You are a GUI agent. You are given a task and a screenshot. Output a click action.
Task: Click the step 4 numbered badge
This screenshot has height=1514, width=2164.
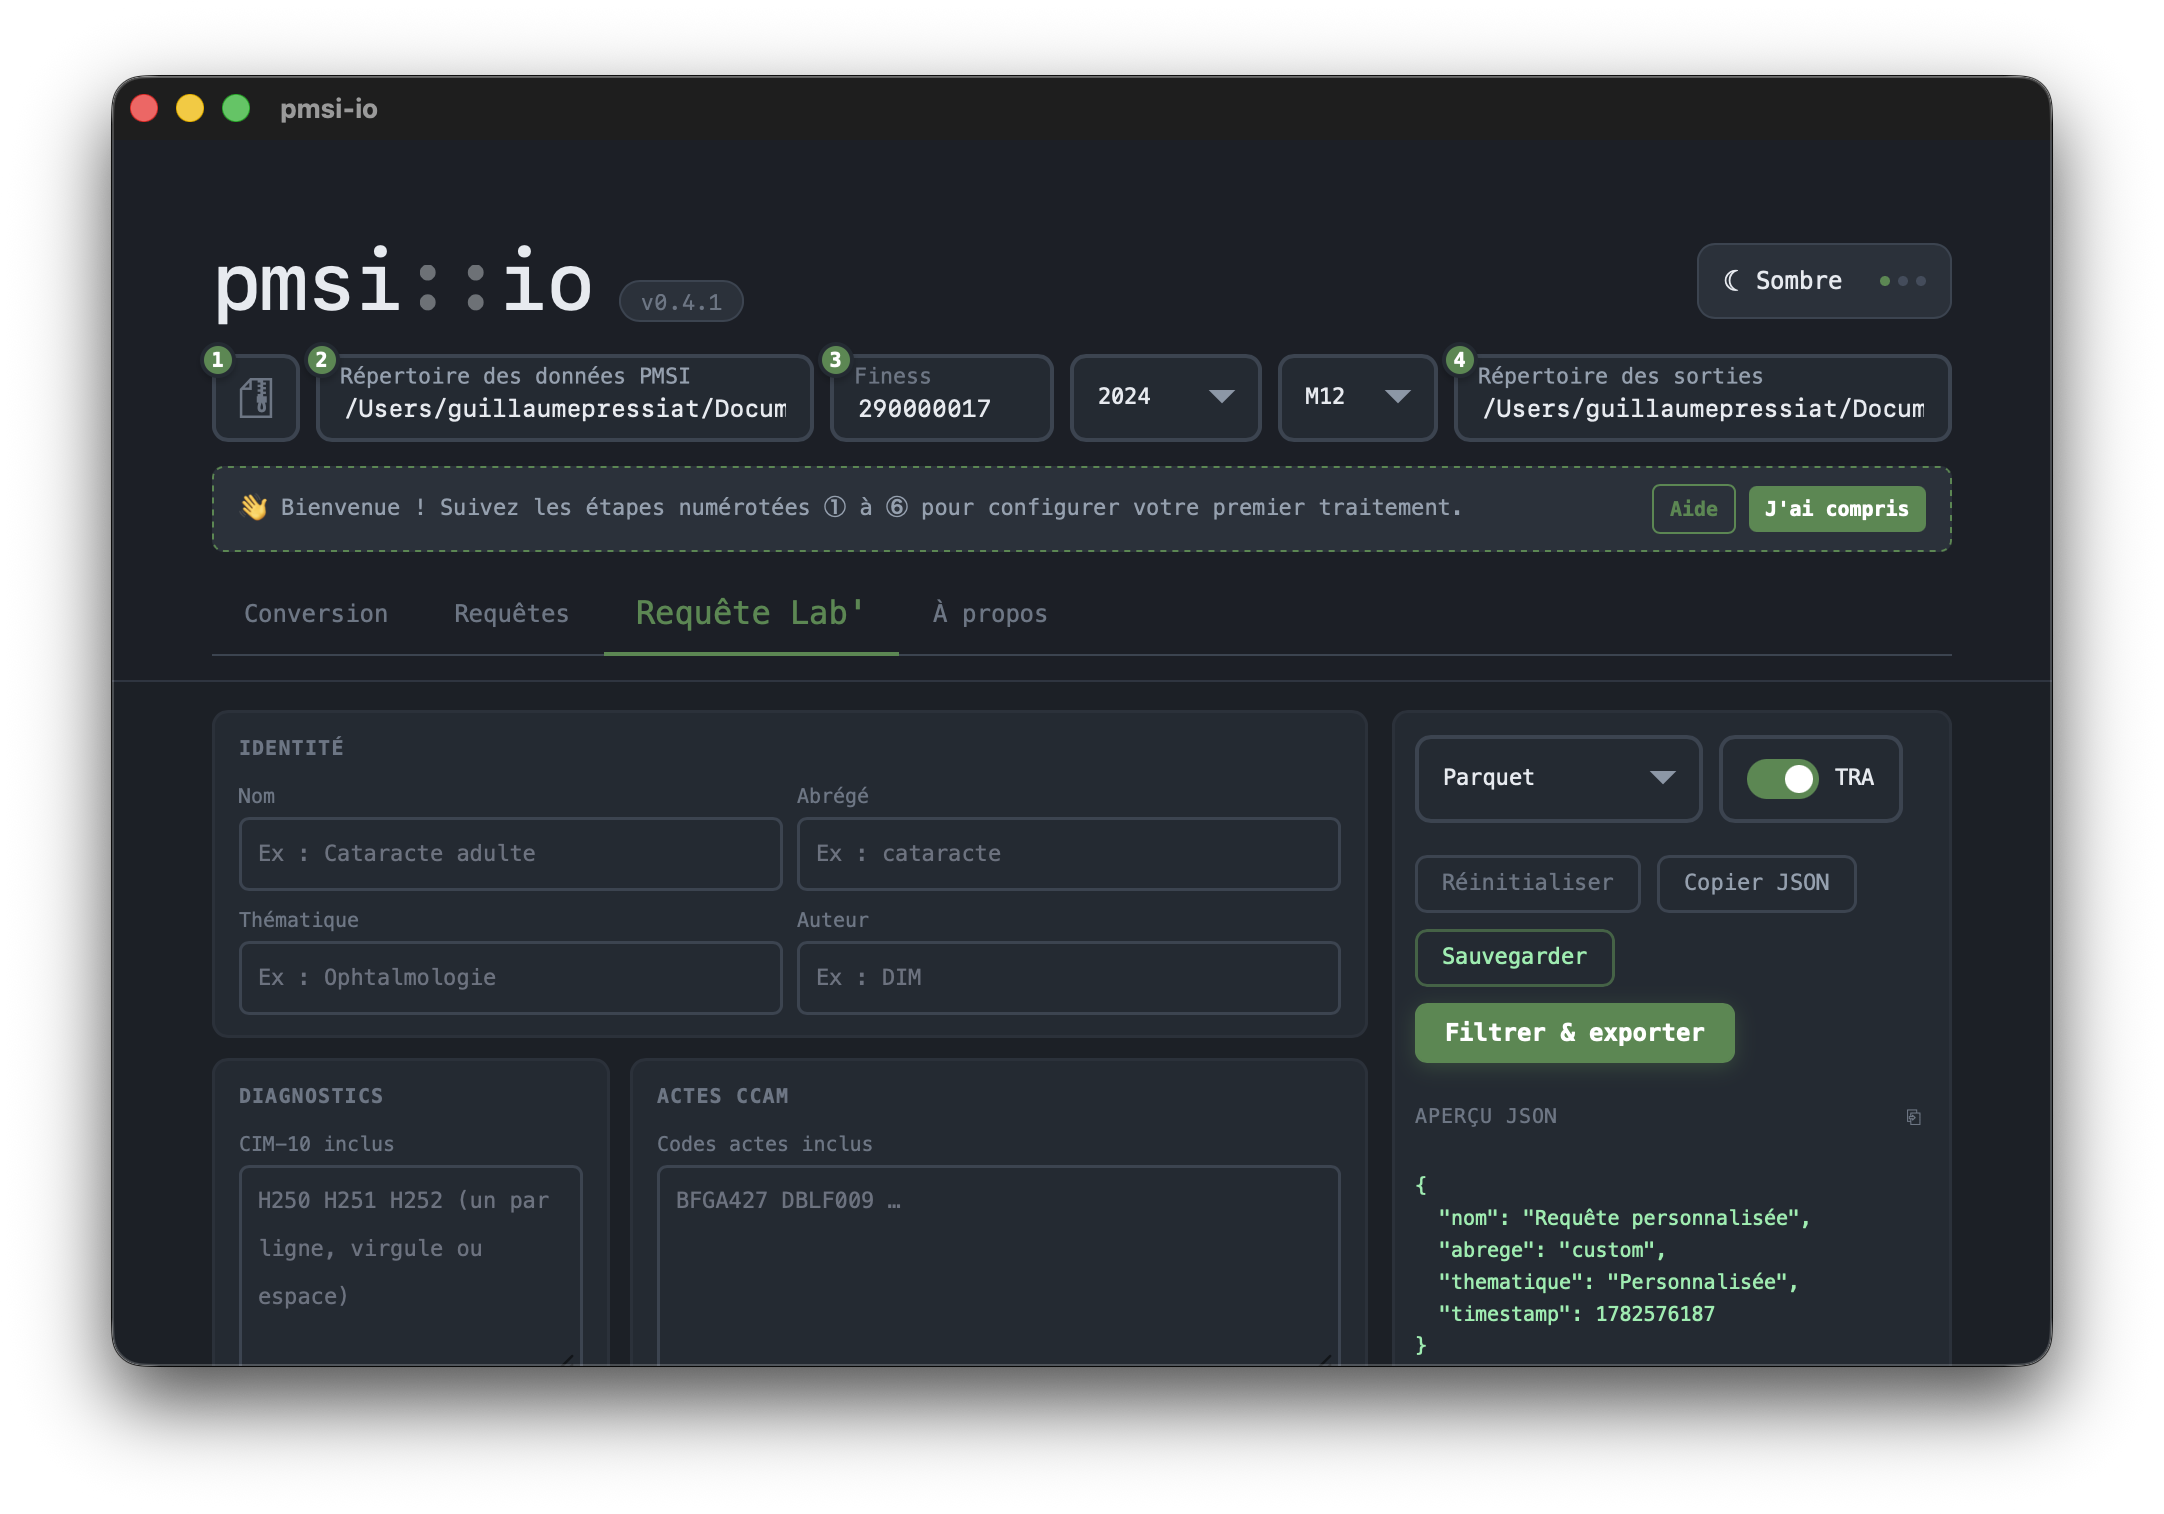1459,359
